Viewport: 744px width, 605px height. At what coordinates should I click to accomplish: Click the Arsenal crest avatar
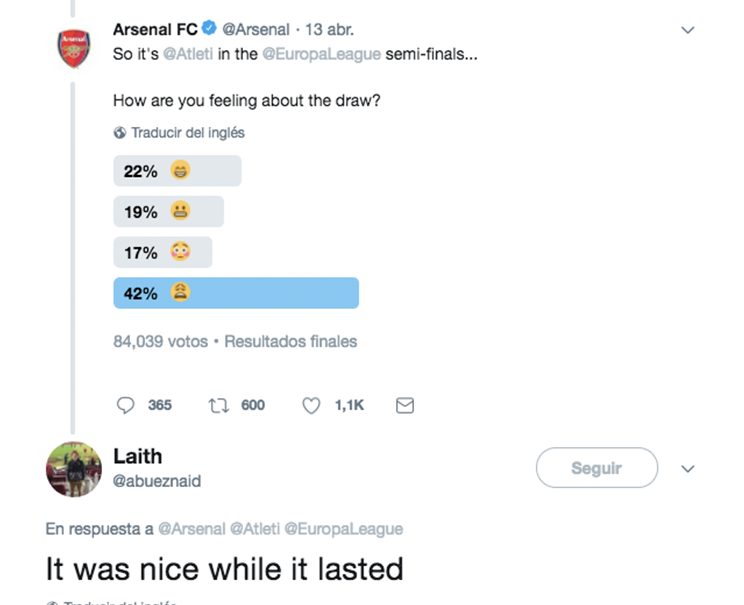click(74, 48)
